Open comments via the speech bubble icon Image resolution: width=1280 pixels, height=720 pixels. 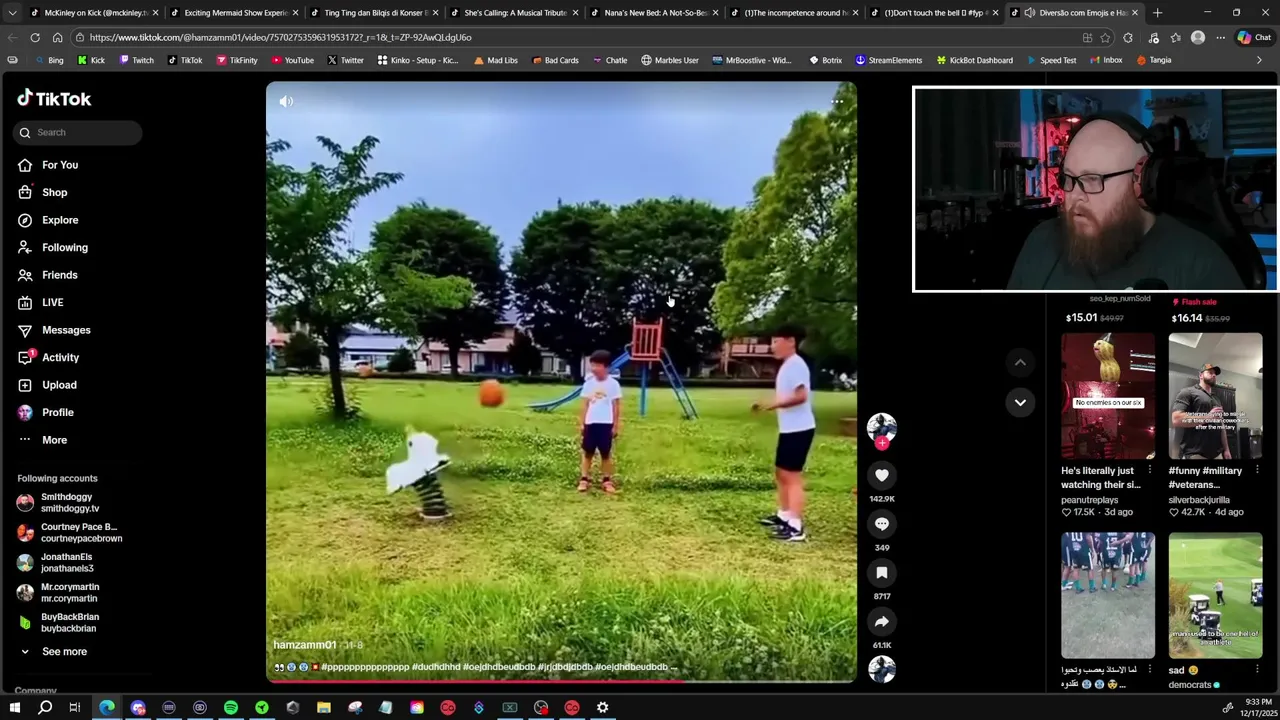coord(881,524)
